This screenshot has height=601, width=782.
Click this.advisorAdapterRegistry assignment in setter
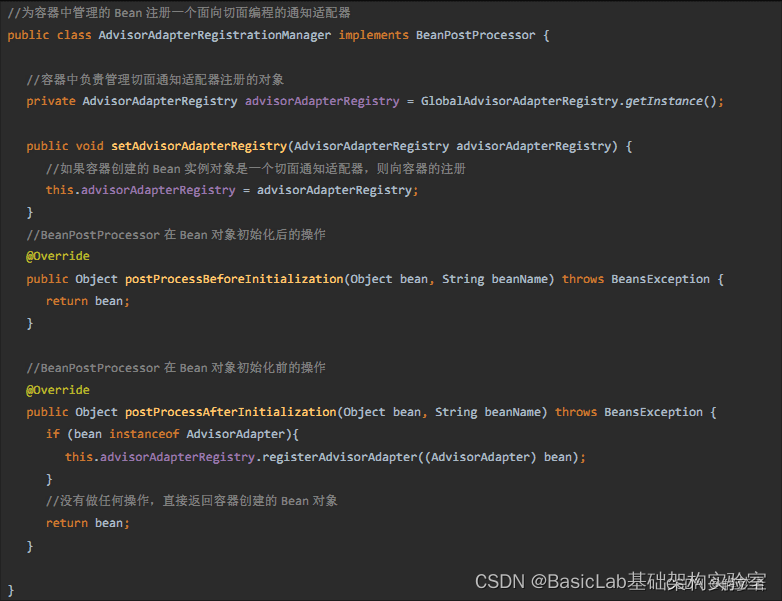140,191
